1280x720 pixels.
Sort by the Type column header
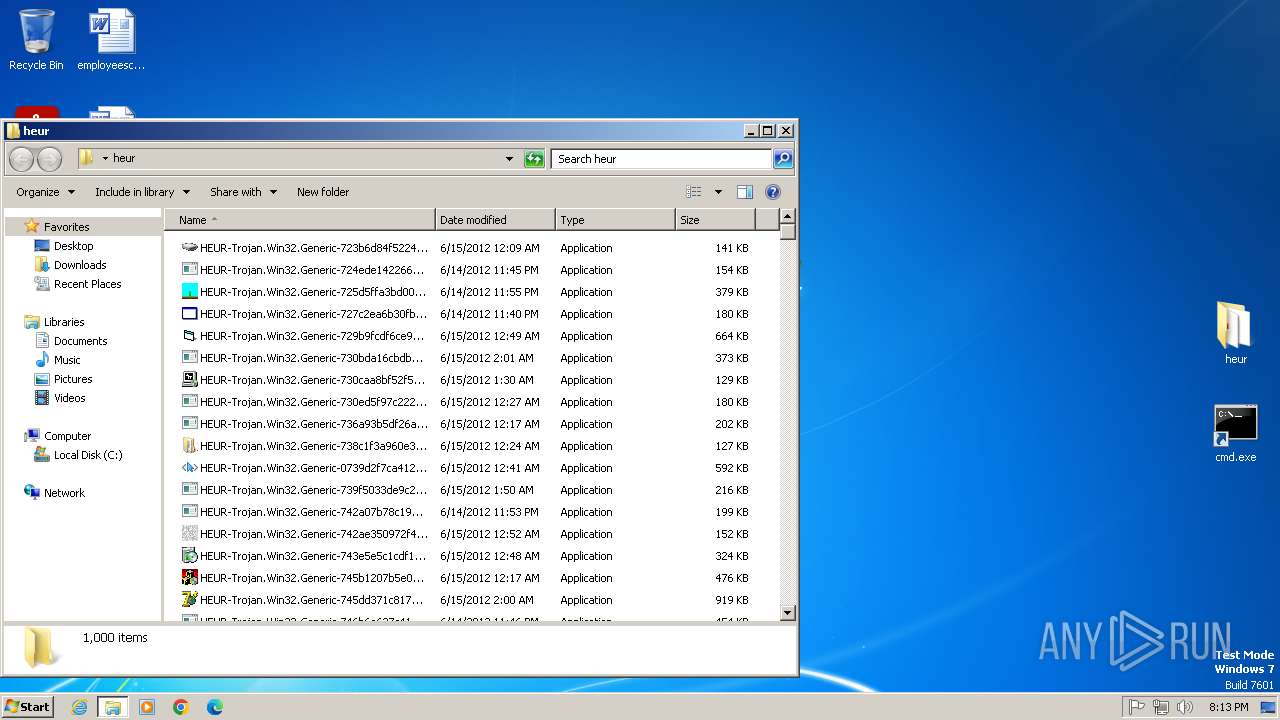[x=615, y=220]
